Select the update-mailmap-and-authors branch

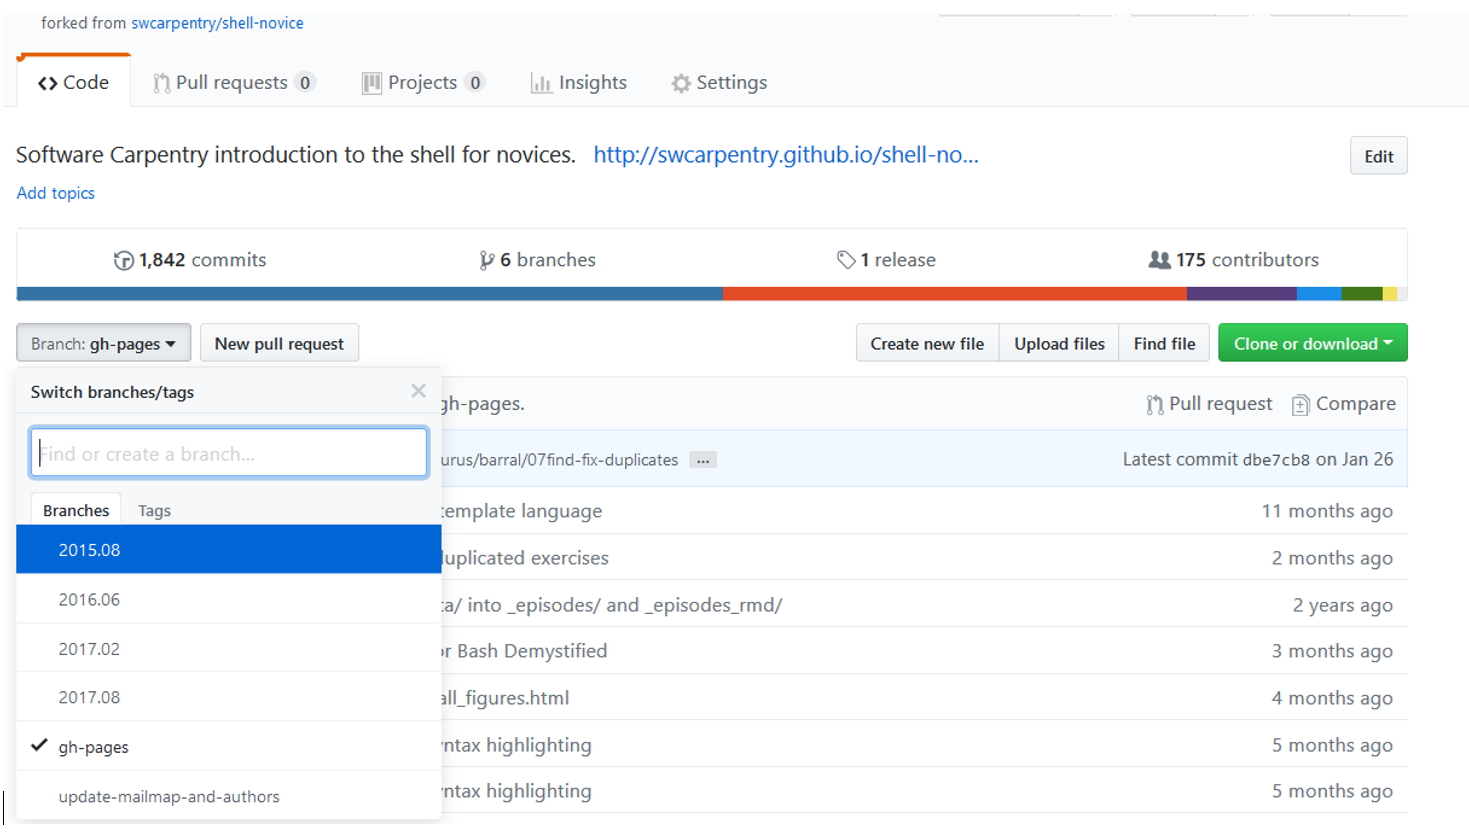[228, 796]
